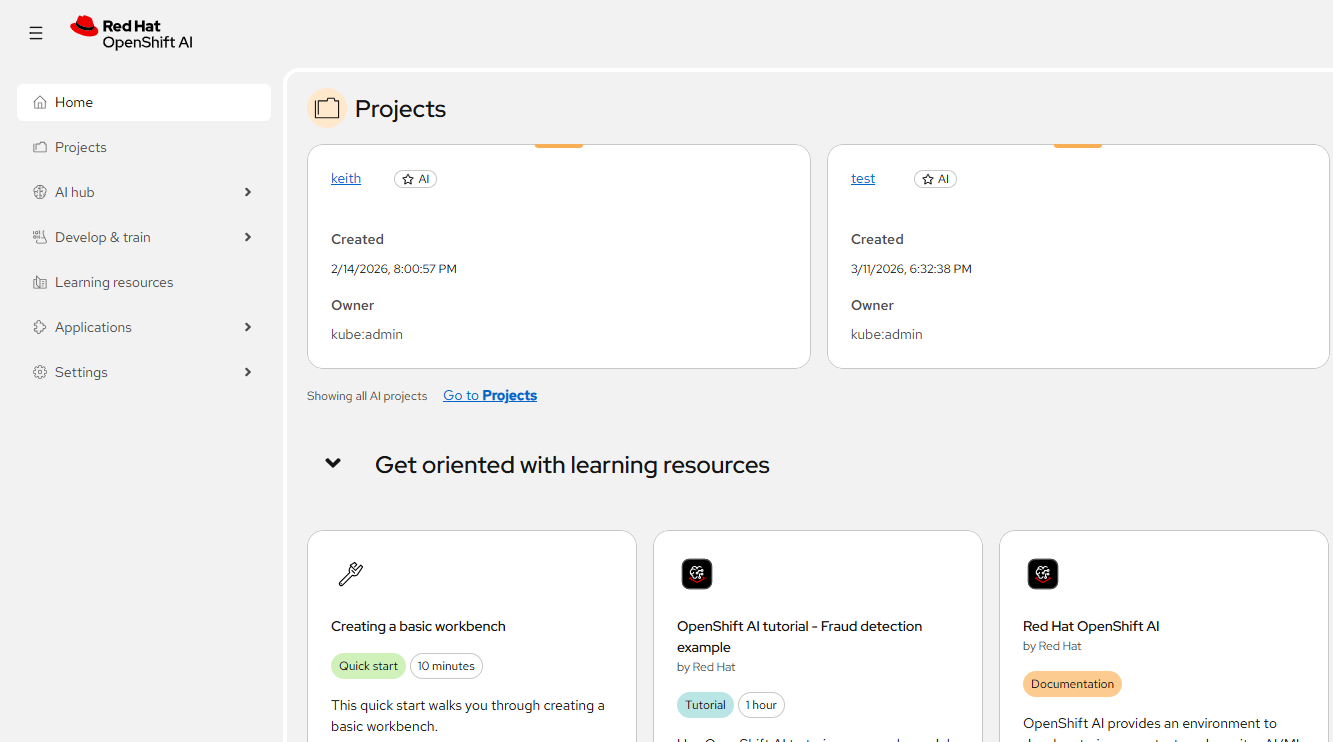The height and width of the screenshot is (742, 1333).
Task: Open the Applications menu item
Action: 144,327
